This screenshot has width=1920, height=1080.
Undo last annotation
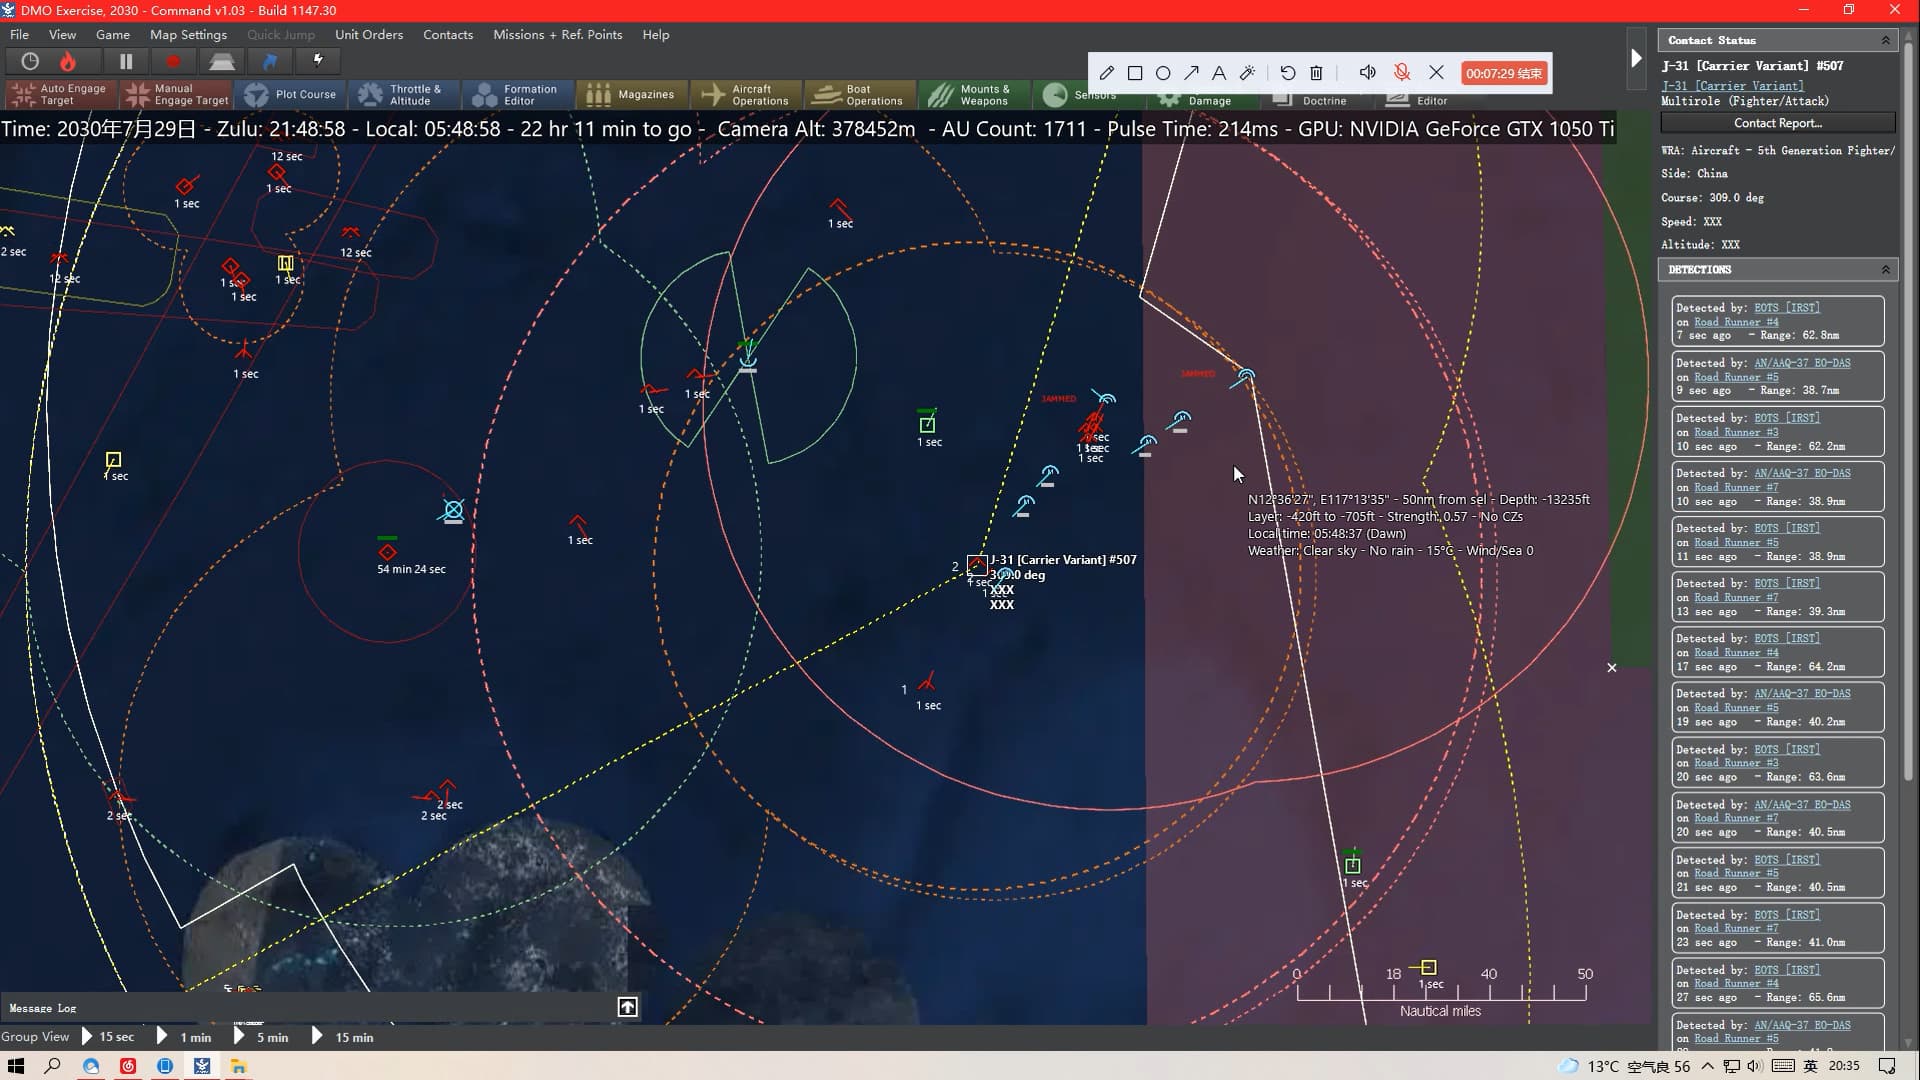tap(1288, 73)
